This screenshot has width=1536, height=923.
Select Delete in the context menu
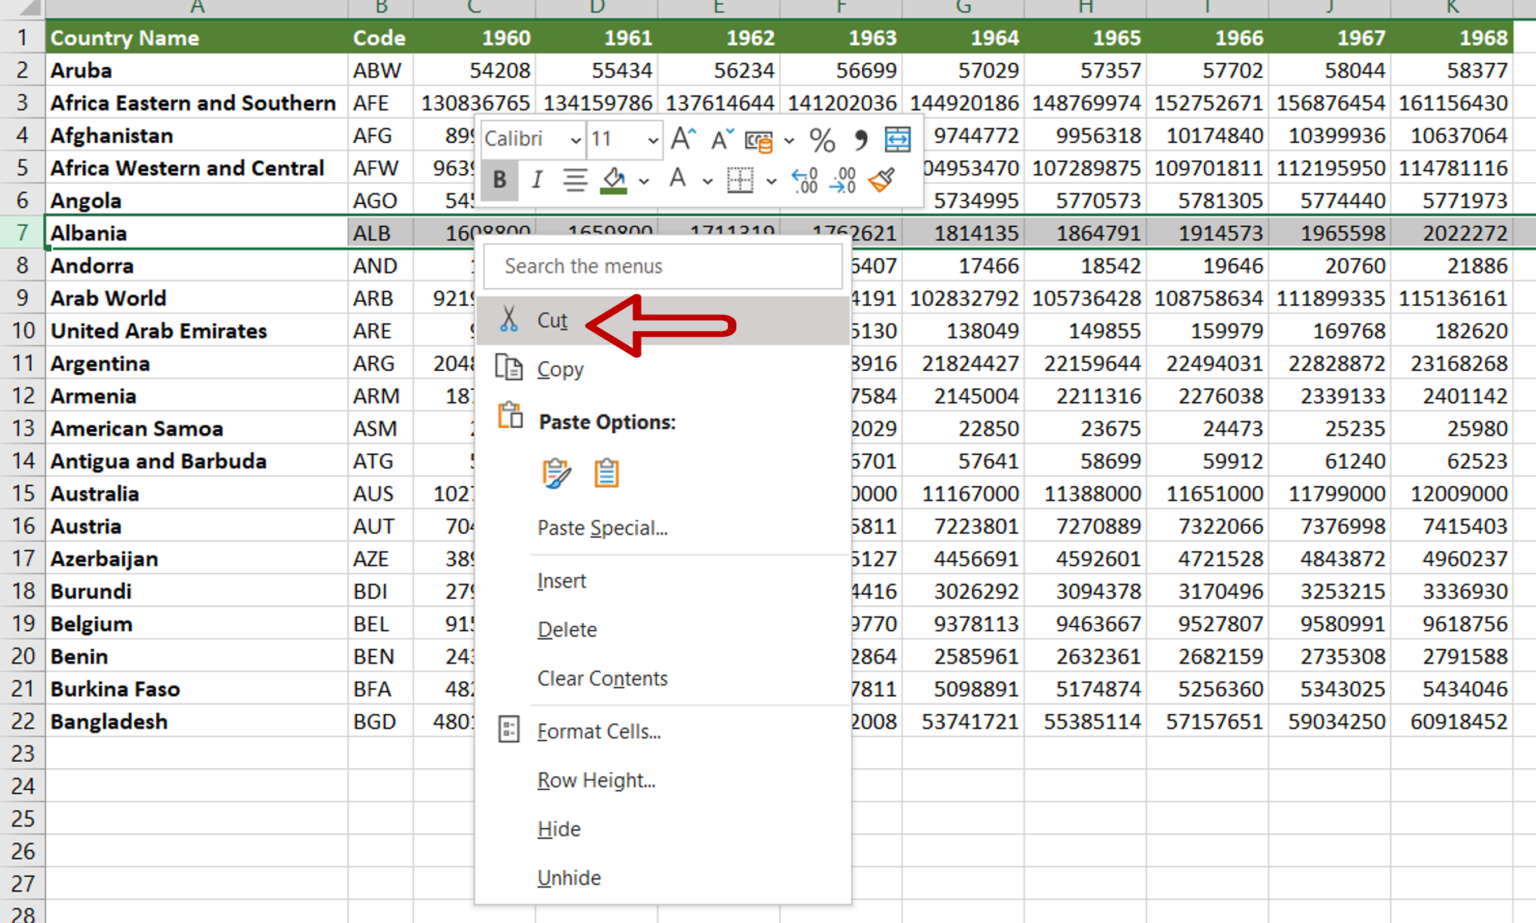click(x=664, y=630)
